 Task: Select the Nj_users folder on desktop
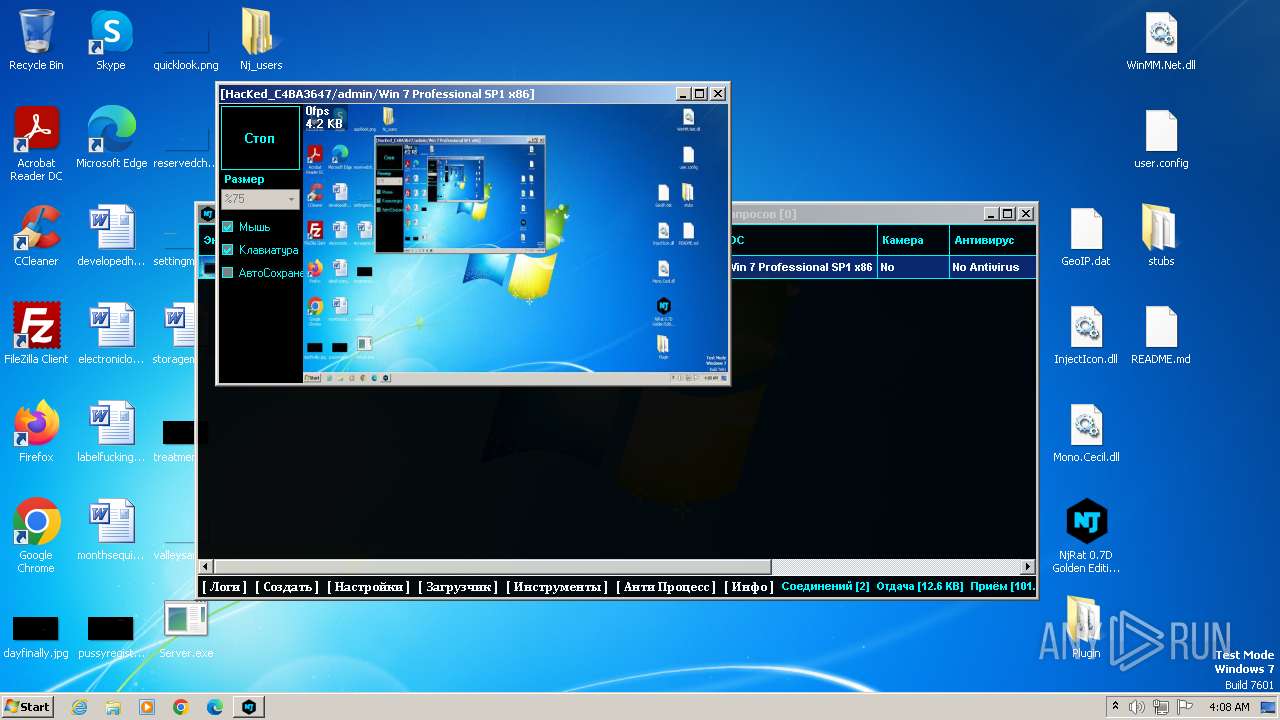261,40
